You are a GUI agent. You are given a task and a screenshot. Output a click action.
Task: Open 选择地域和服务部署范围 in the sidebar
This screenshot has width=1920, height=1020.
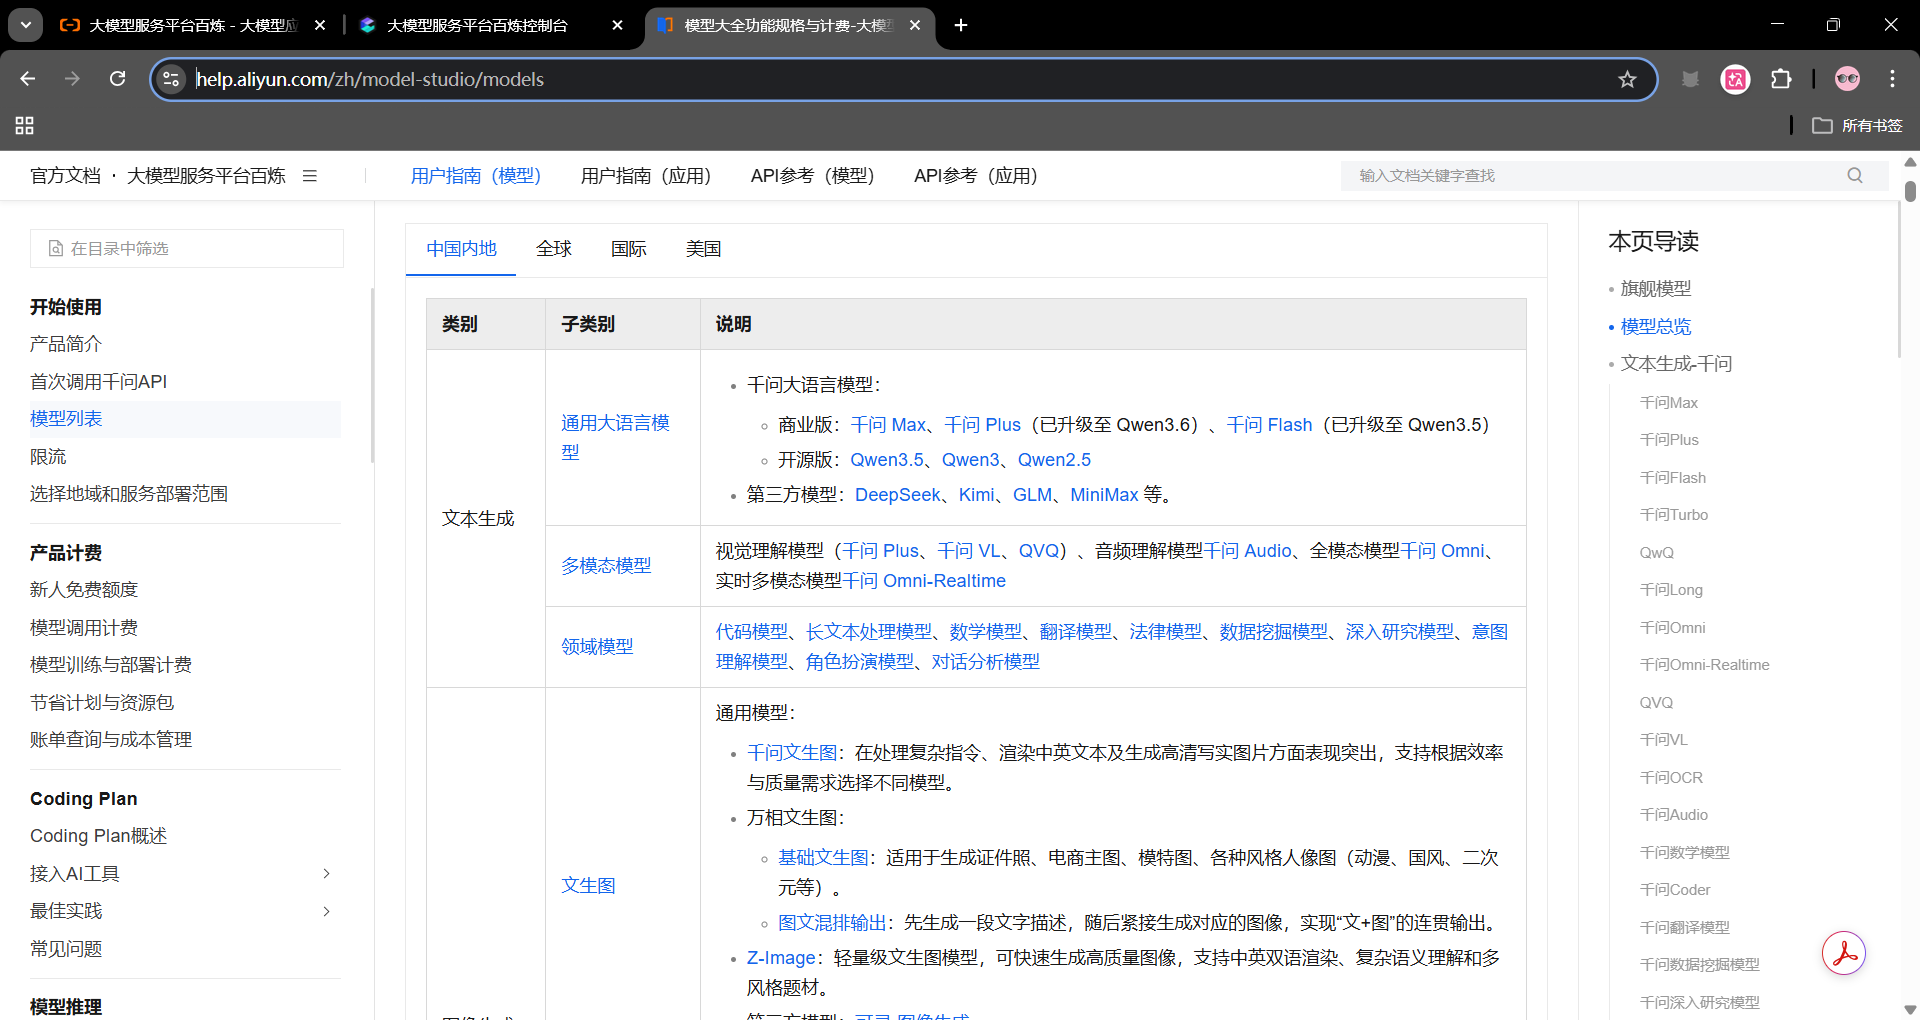(129, 494)
